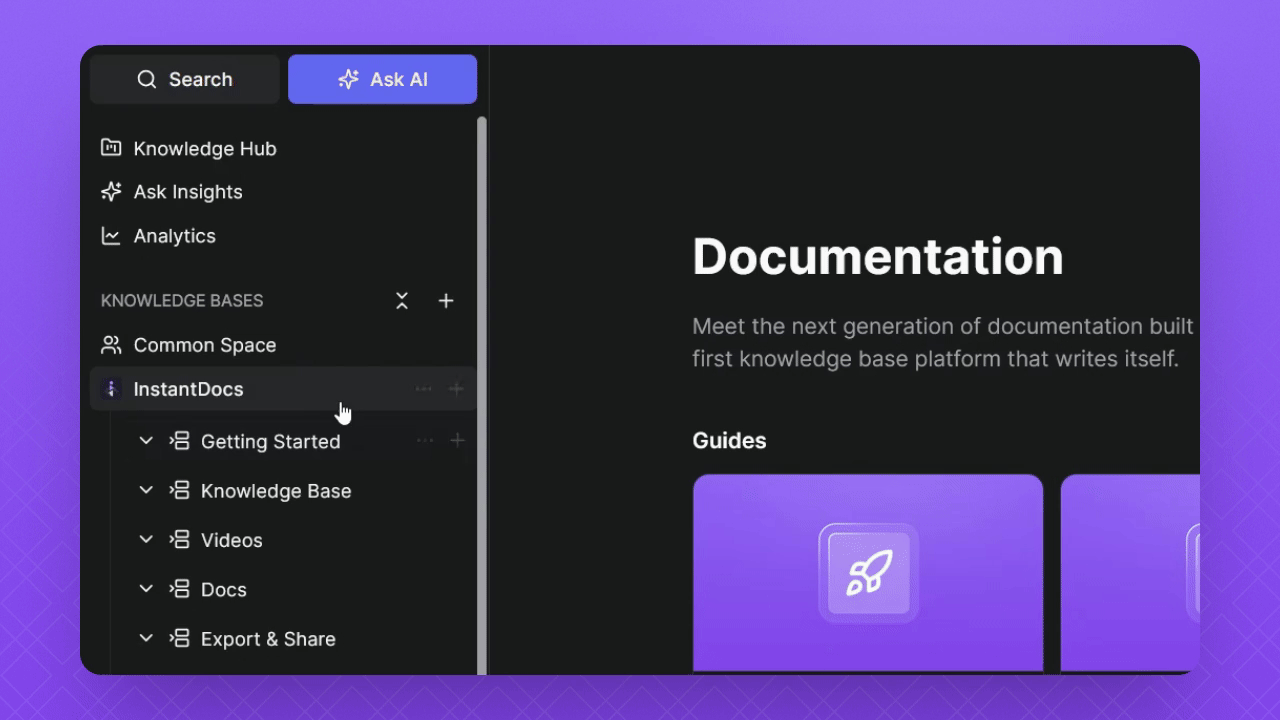Open Common Space

205,345
